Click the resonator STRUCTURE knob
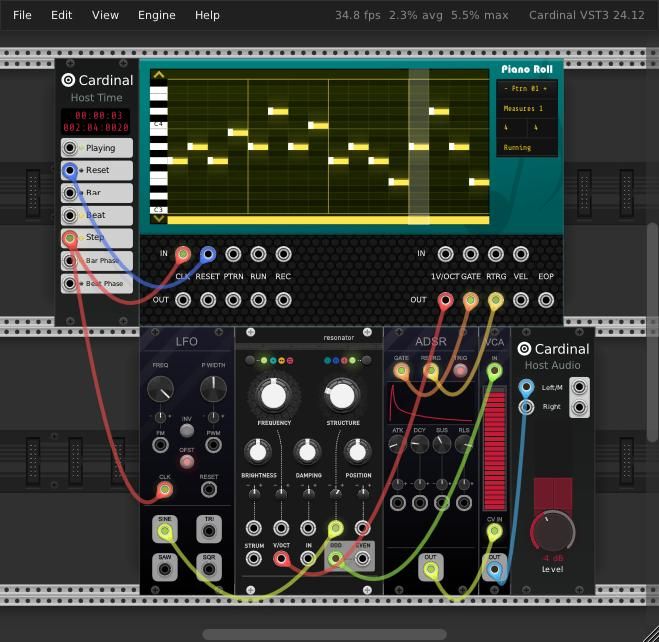659x642 pixels. coord(342,395)
